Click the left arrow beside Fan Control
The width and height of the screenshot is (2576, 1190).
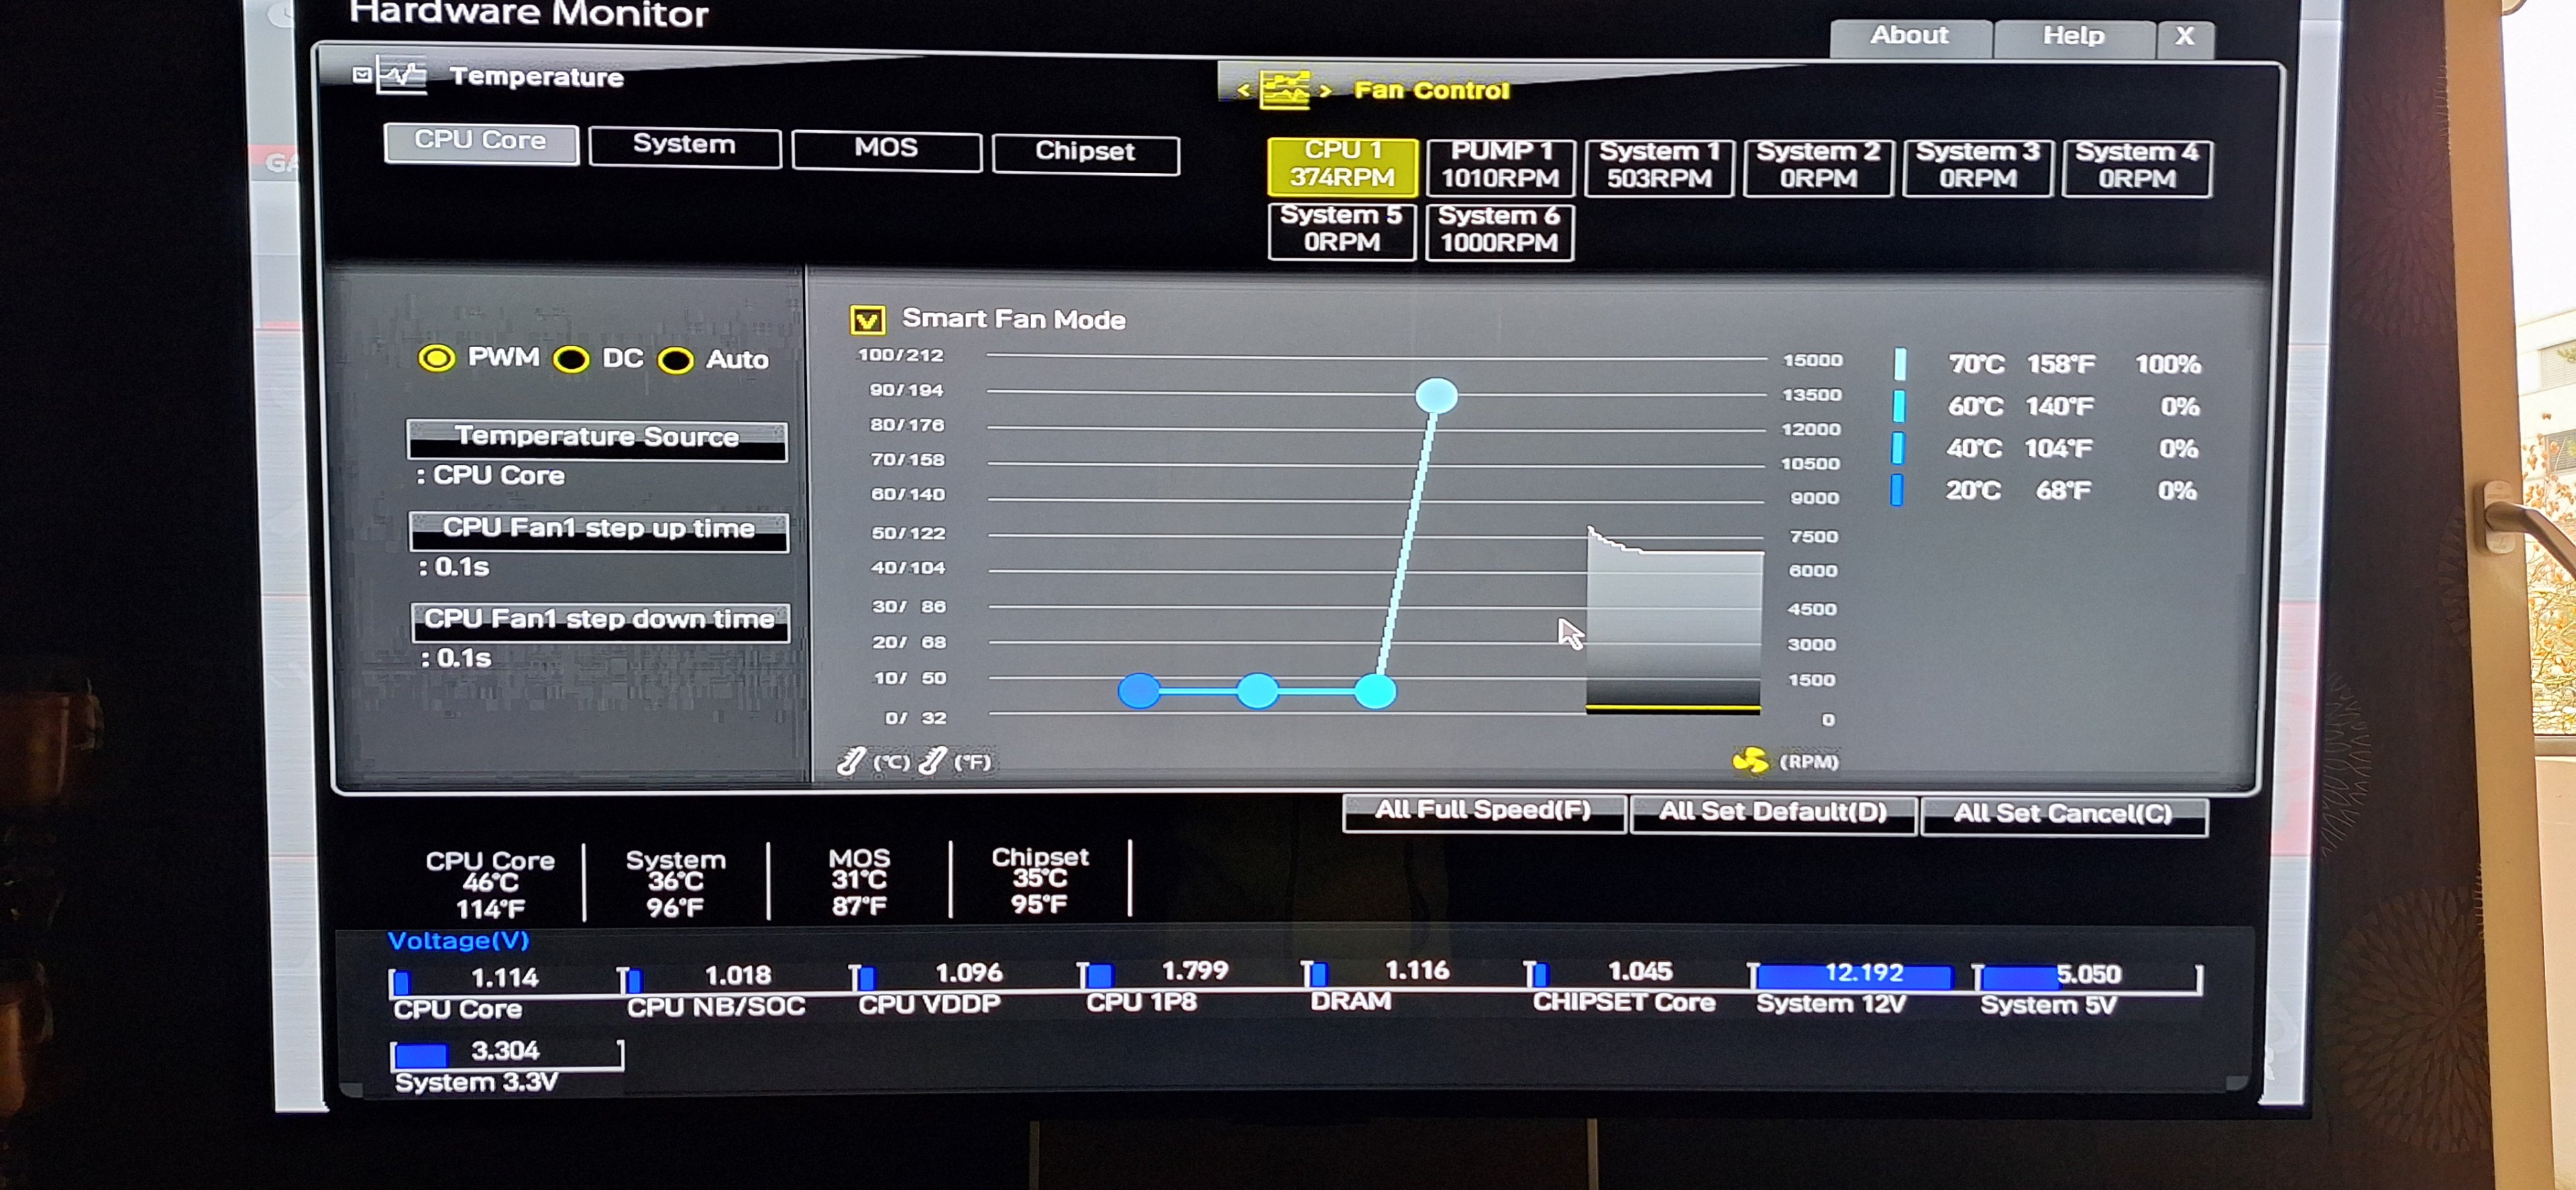[1243, 90]
